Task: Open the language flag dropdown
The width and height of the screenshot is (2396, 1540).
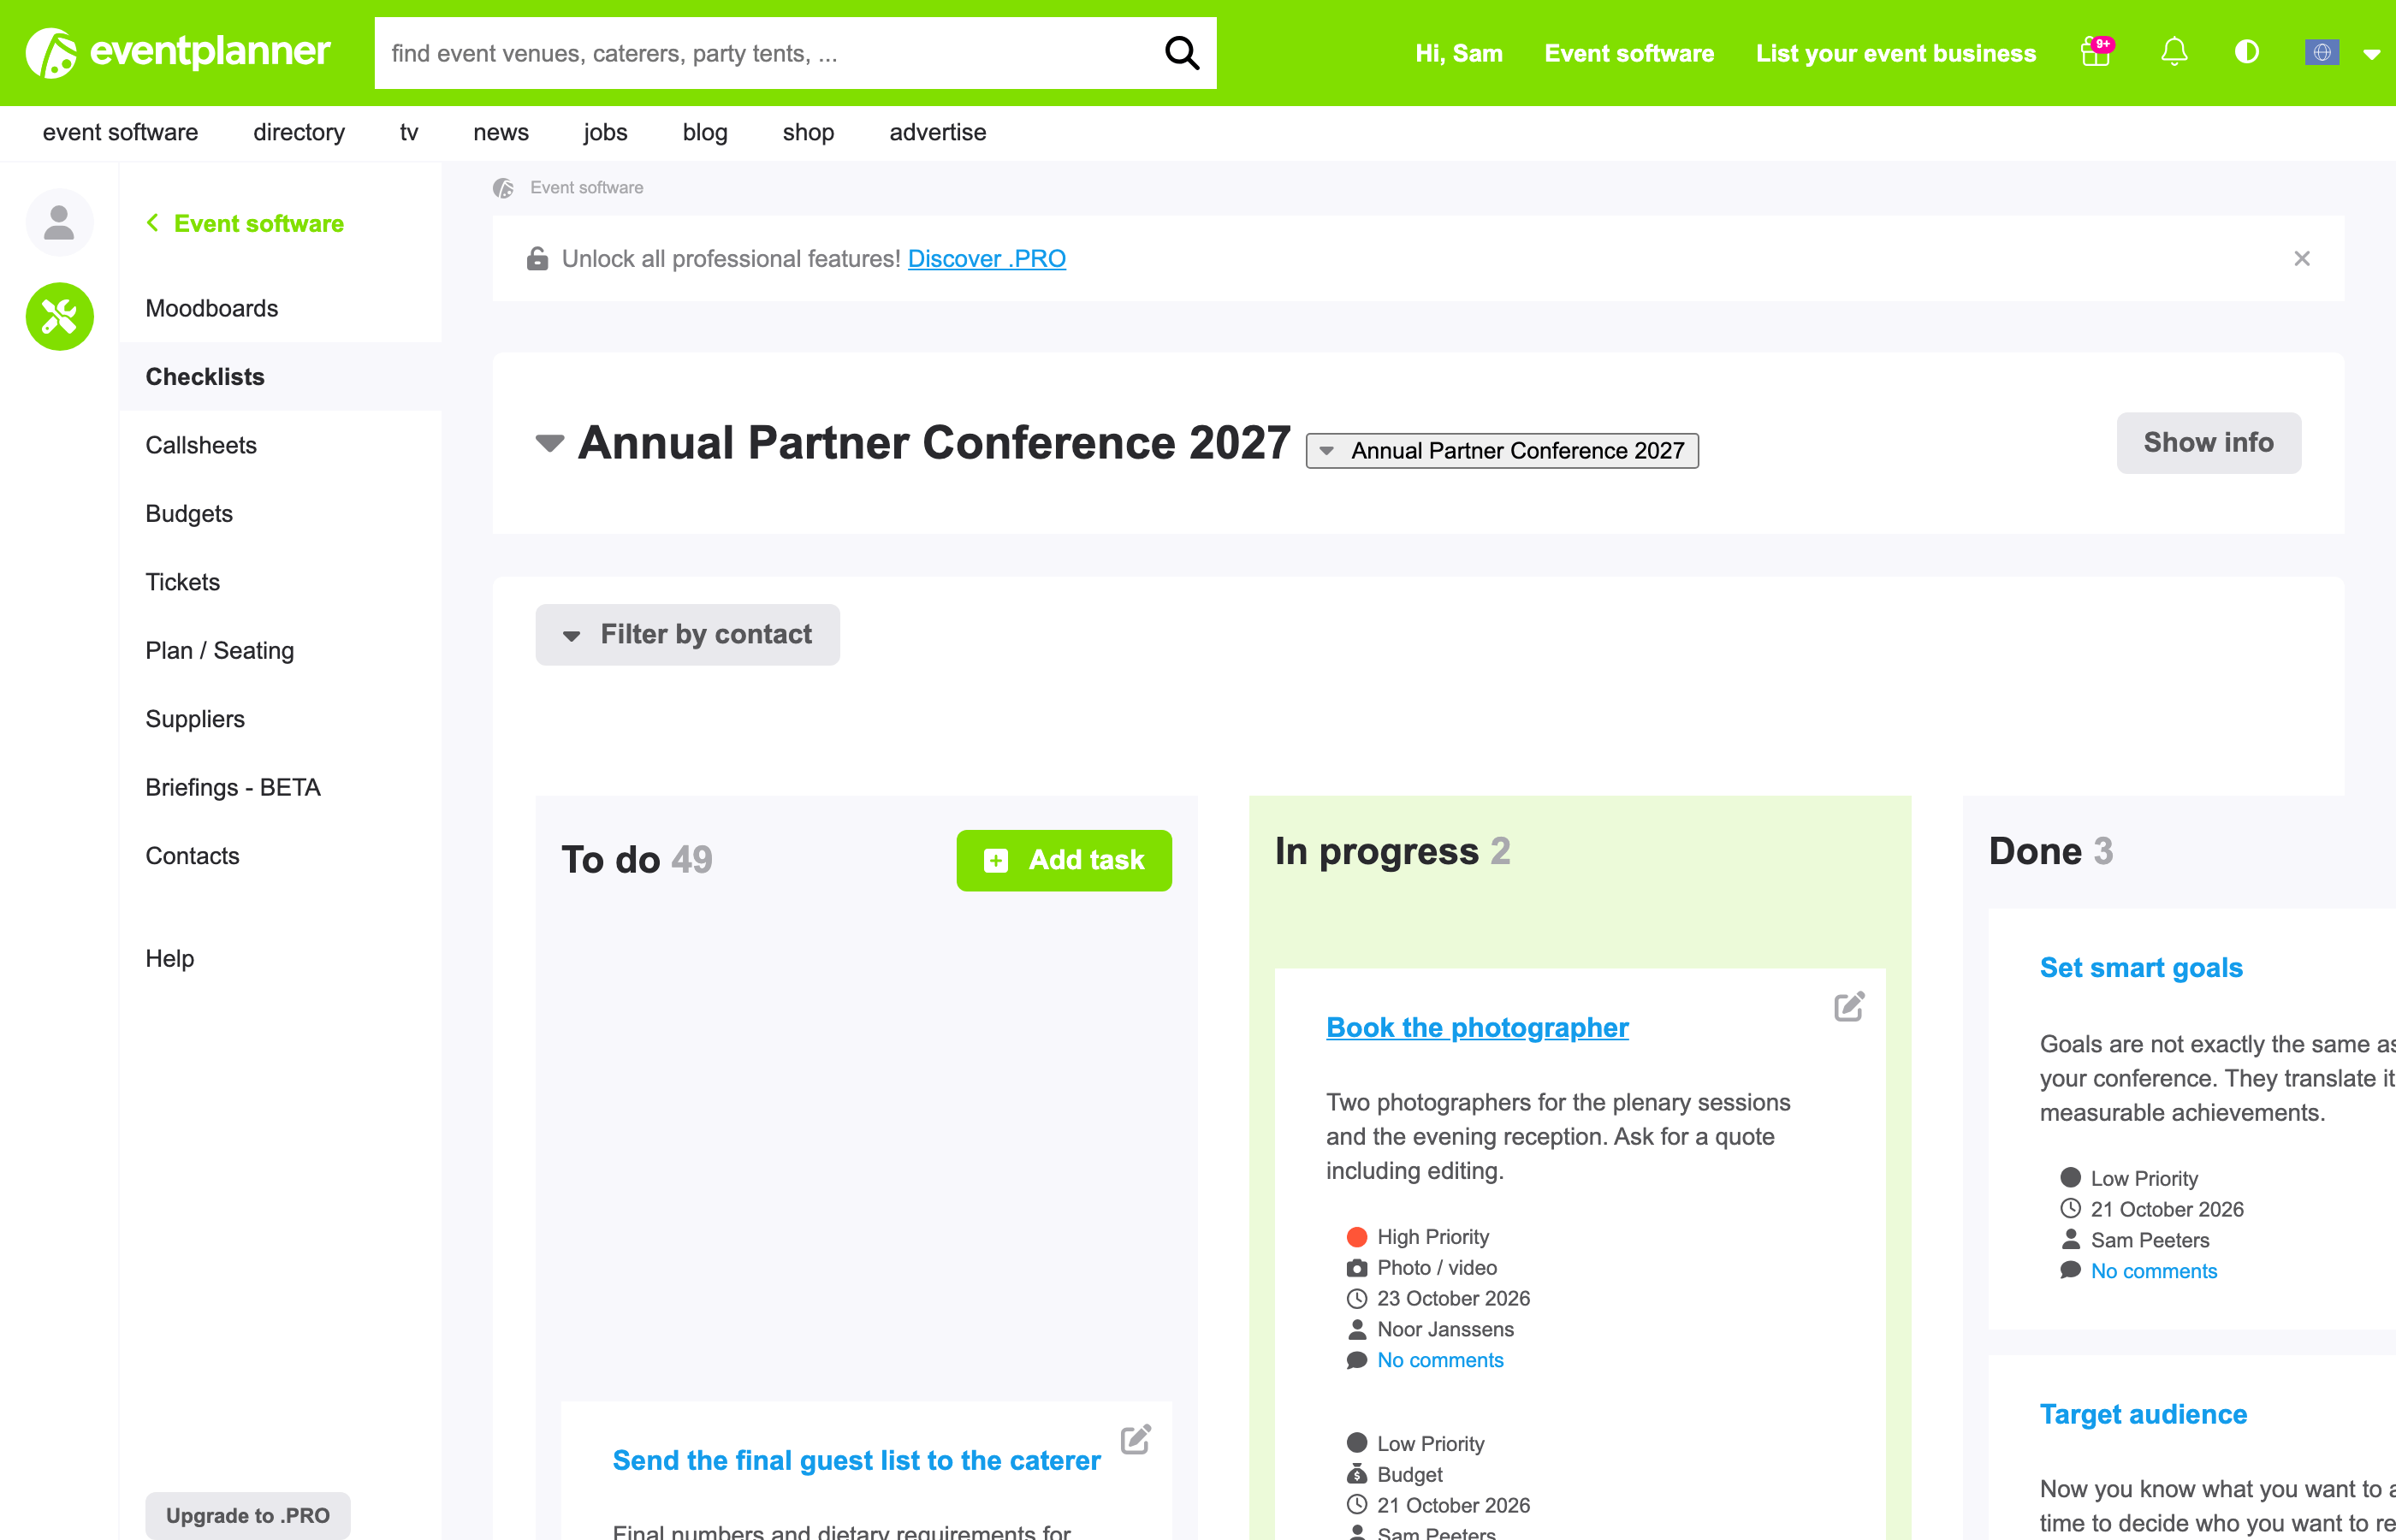Action: [2342, 53]
